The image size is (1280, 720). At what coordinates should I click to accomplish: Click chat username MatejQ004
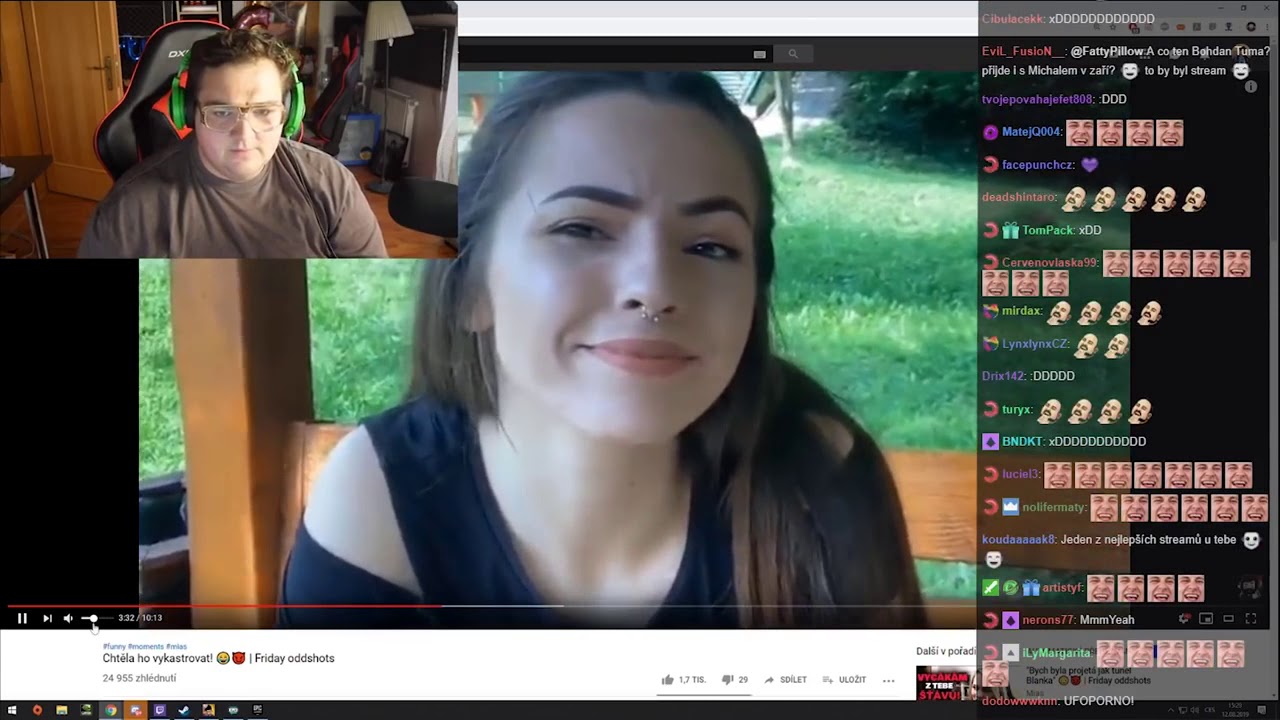click(x=1031, y=132)
